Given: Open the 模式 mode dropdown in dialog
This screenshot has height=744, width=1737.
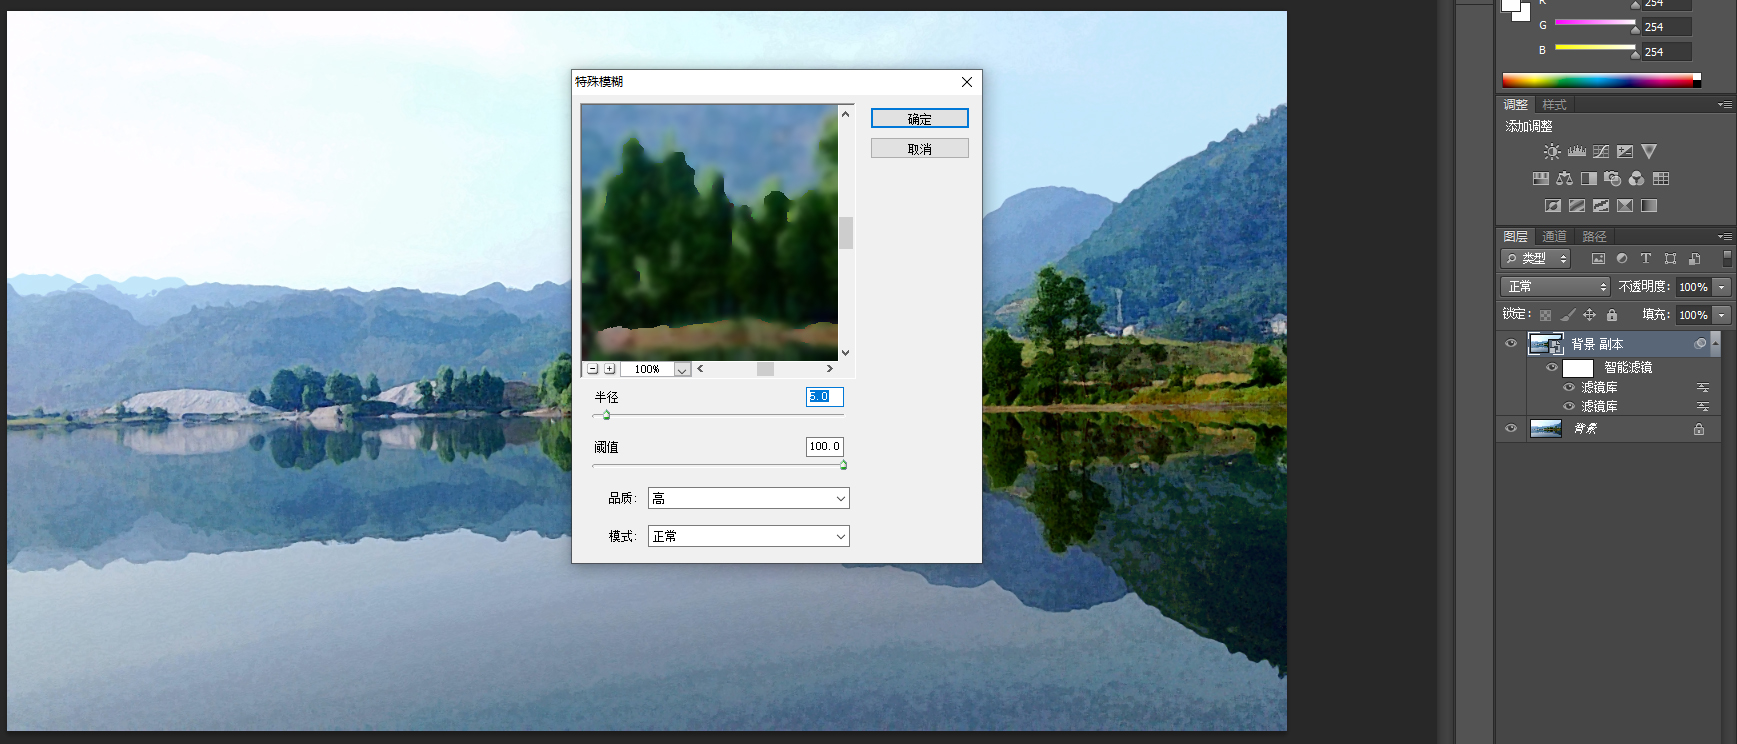Looking at the screenshot, I should click(748, 536).
